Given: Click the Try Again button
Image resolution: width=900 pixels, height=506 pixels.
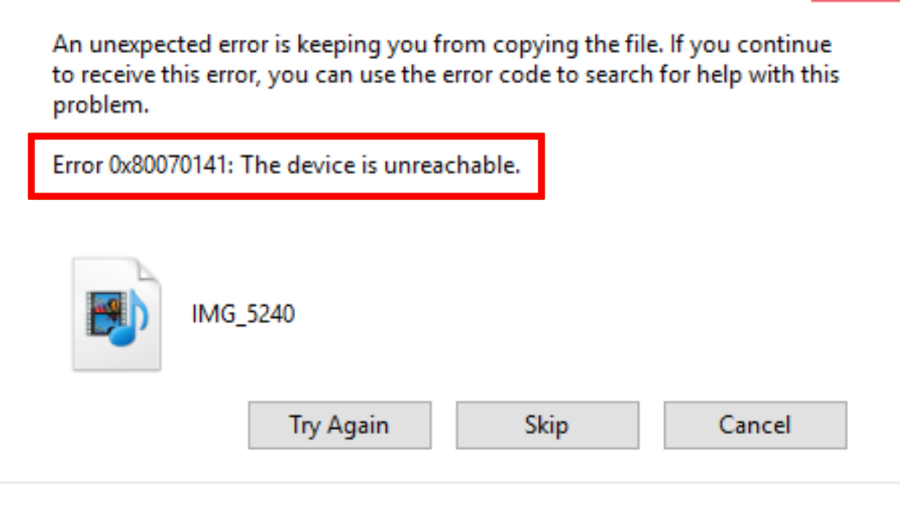Looking at the screenshot, I should pyautogui.click(x=339, y=425).
